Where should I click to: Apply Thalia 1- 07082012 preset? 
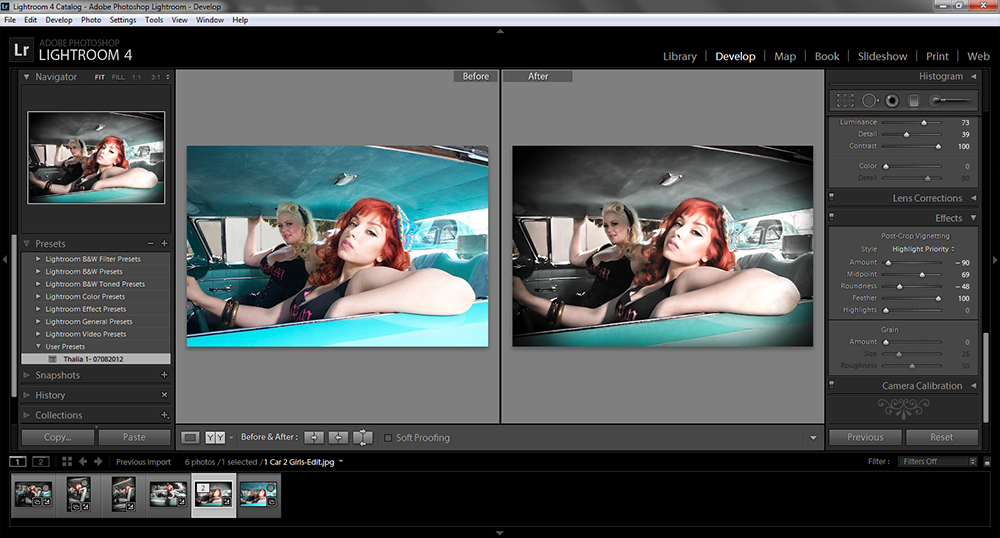pos(96,359)
